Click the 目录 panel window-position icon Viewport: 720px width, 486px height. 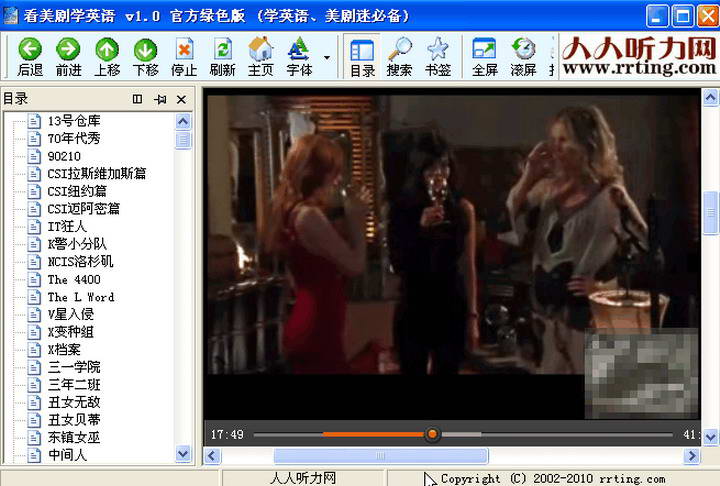pos(137,99)
